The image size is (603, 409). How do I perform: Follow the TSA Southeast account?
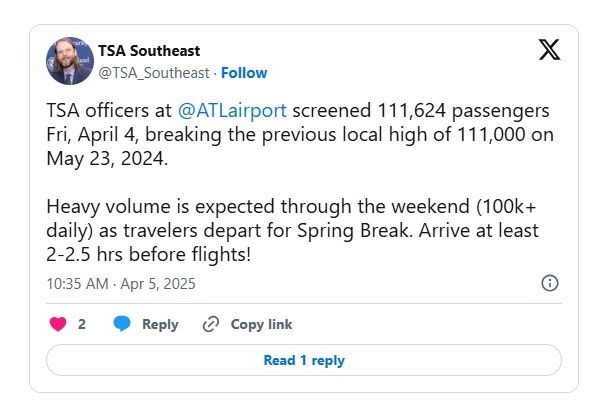coord(244,73)
